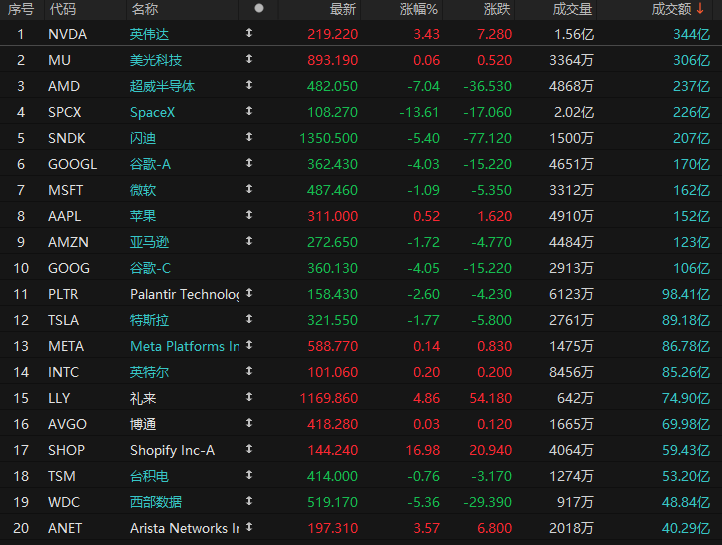Click the marker icon in AMD row
This screenshot has width=722, height=545.
pos(249,85)
